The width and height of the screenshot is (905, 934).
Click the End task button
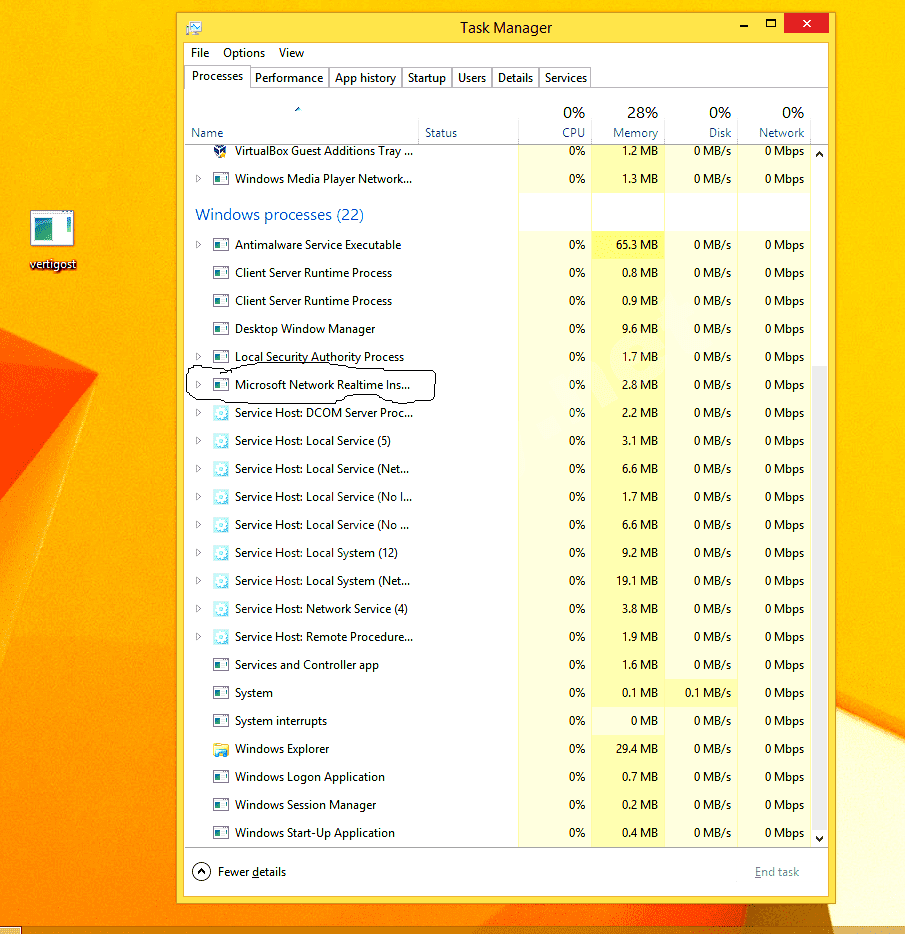[776, 872]
